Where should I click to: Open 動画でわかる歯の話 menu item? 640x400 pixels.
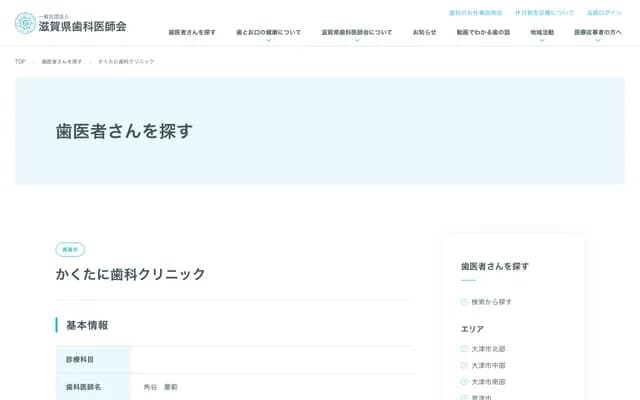[483, 32]
